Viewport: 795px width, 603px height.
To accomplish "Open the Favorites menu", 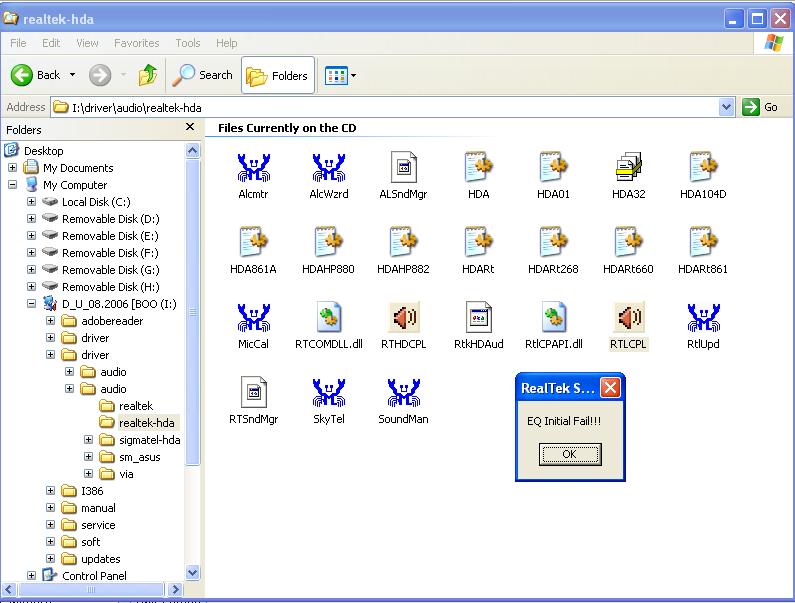I will [136, 43].
